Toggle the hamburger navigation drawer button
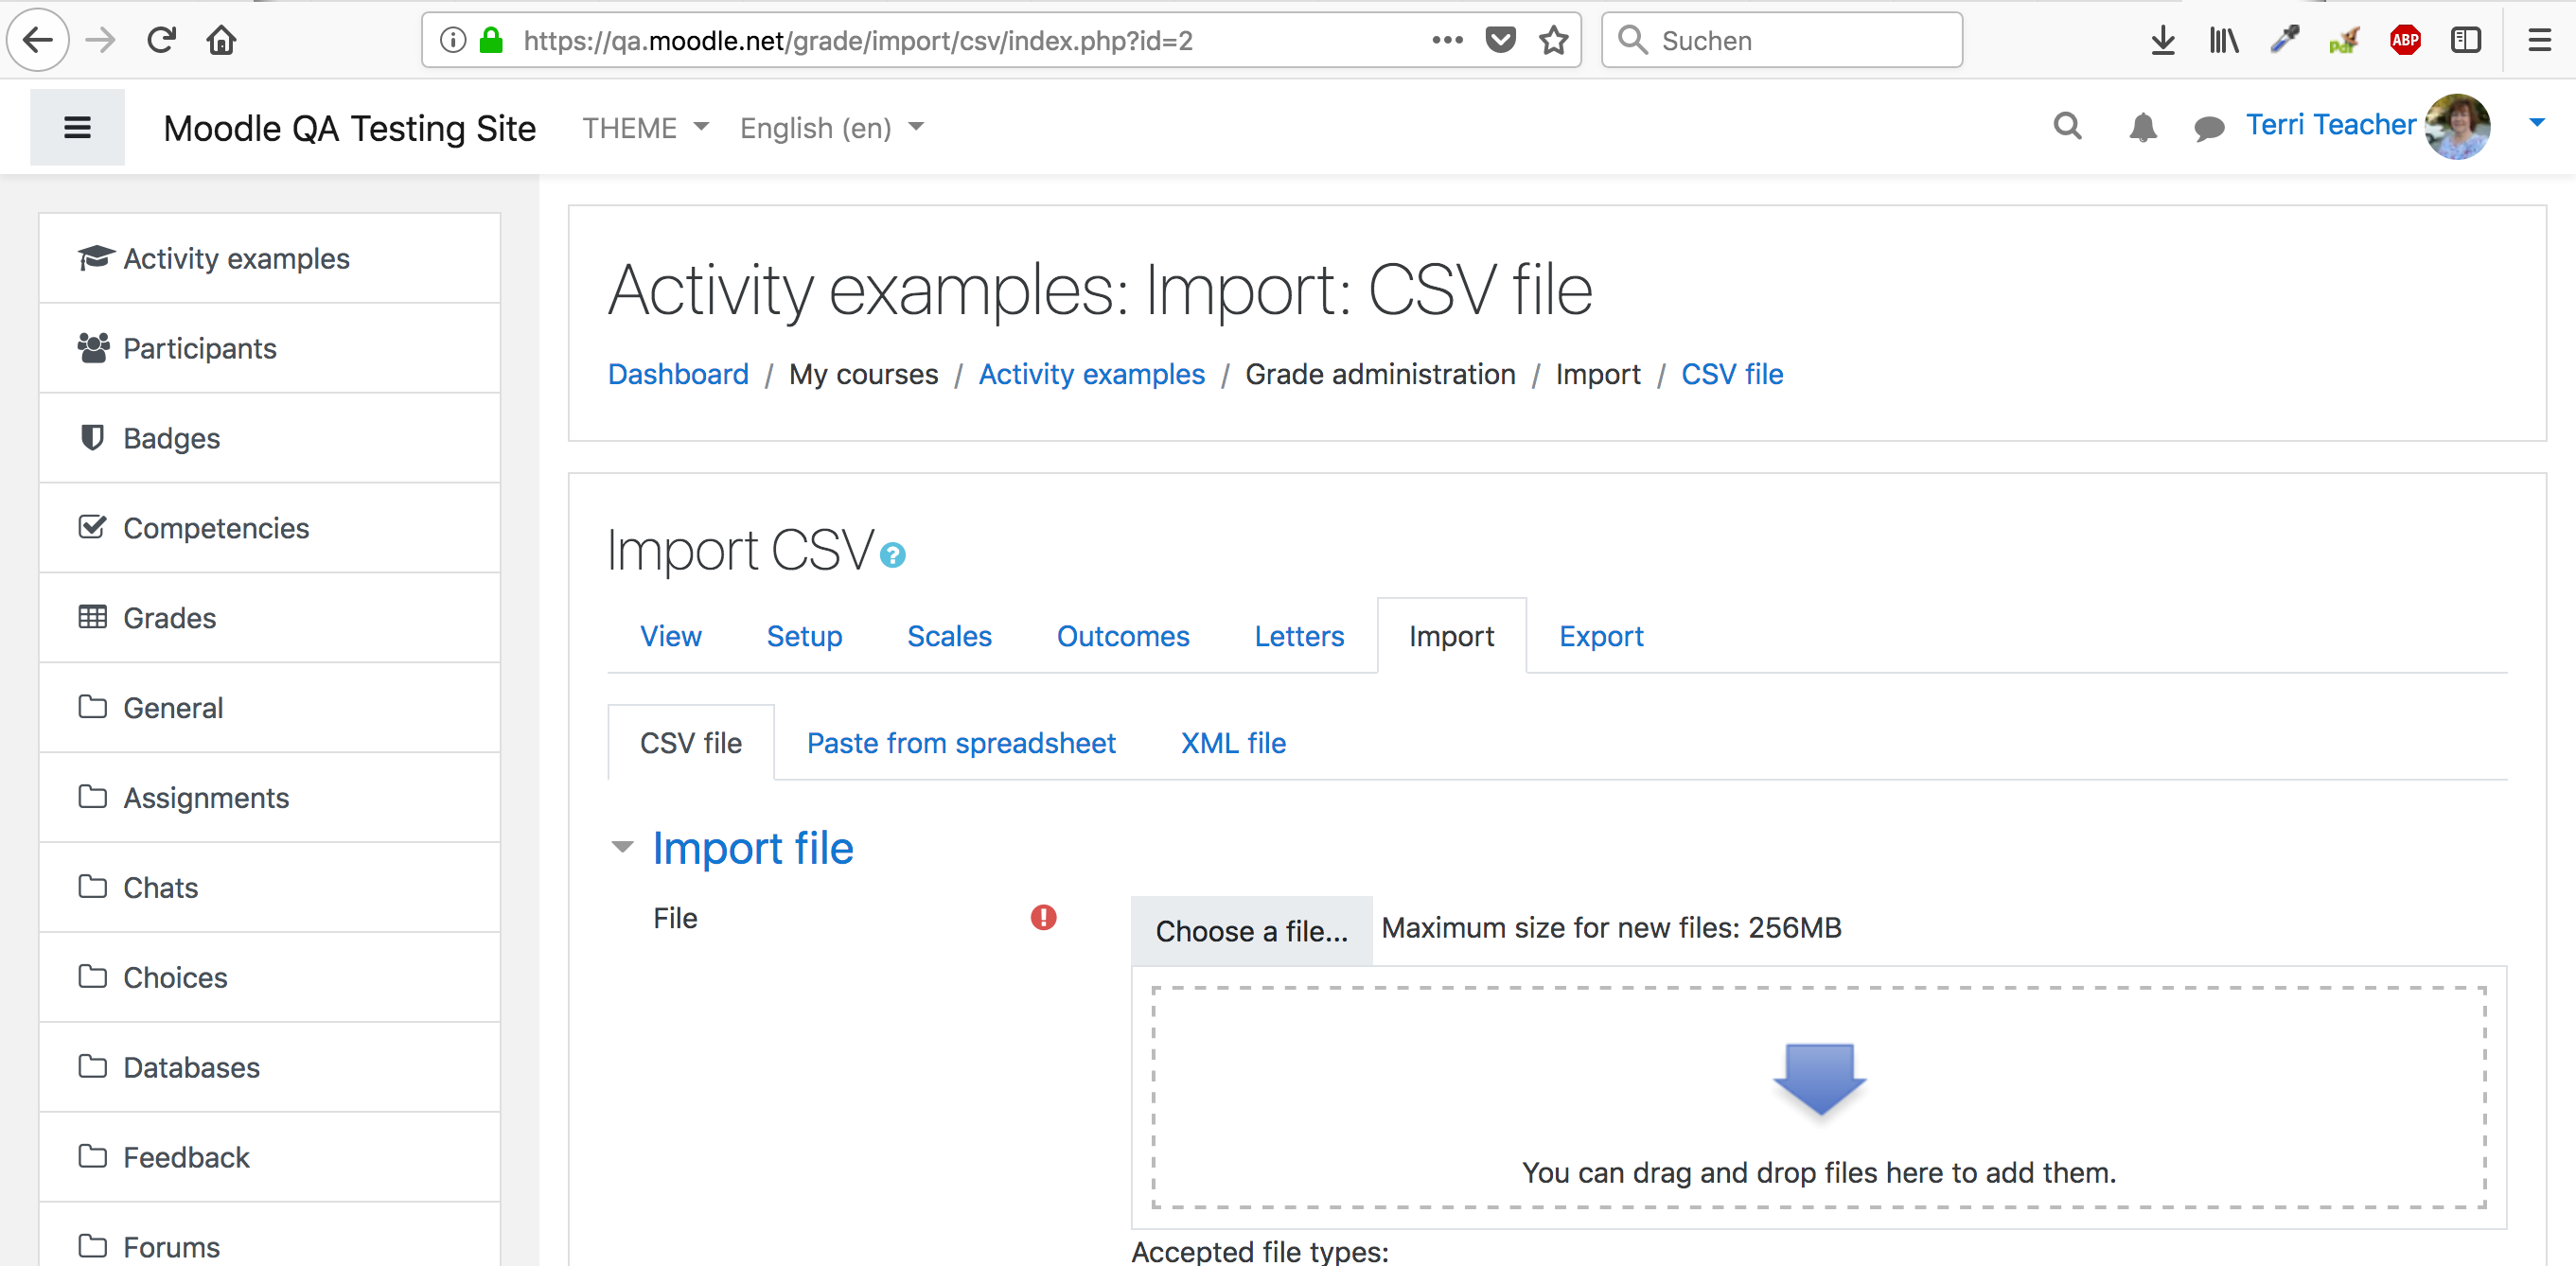The height and width of the screenshot is (1266, 2576). click(x=77, y=127)
